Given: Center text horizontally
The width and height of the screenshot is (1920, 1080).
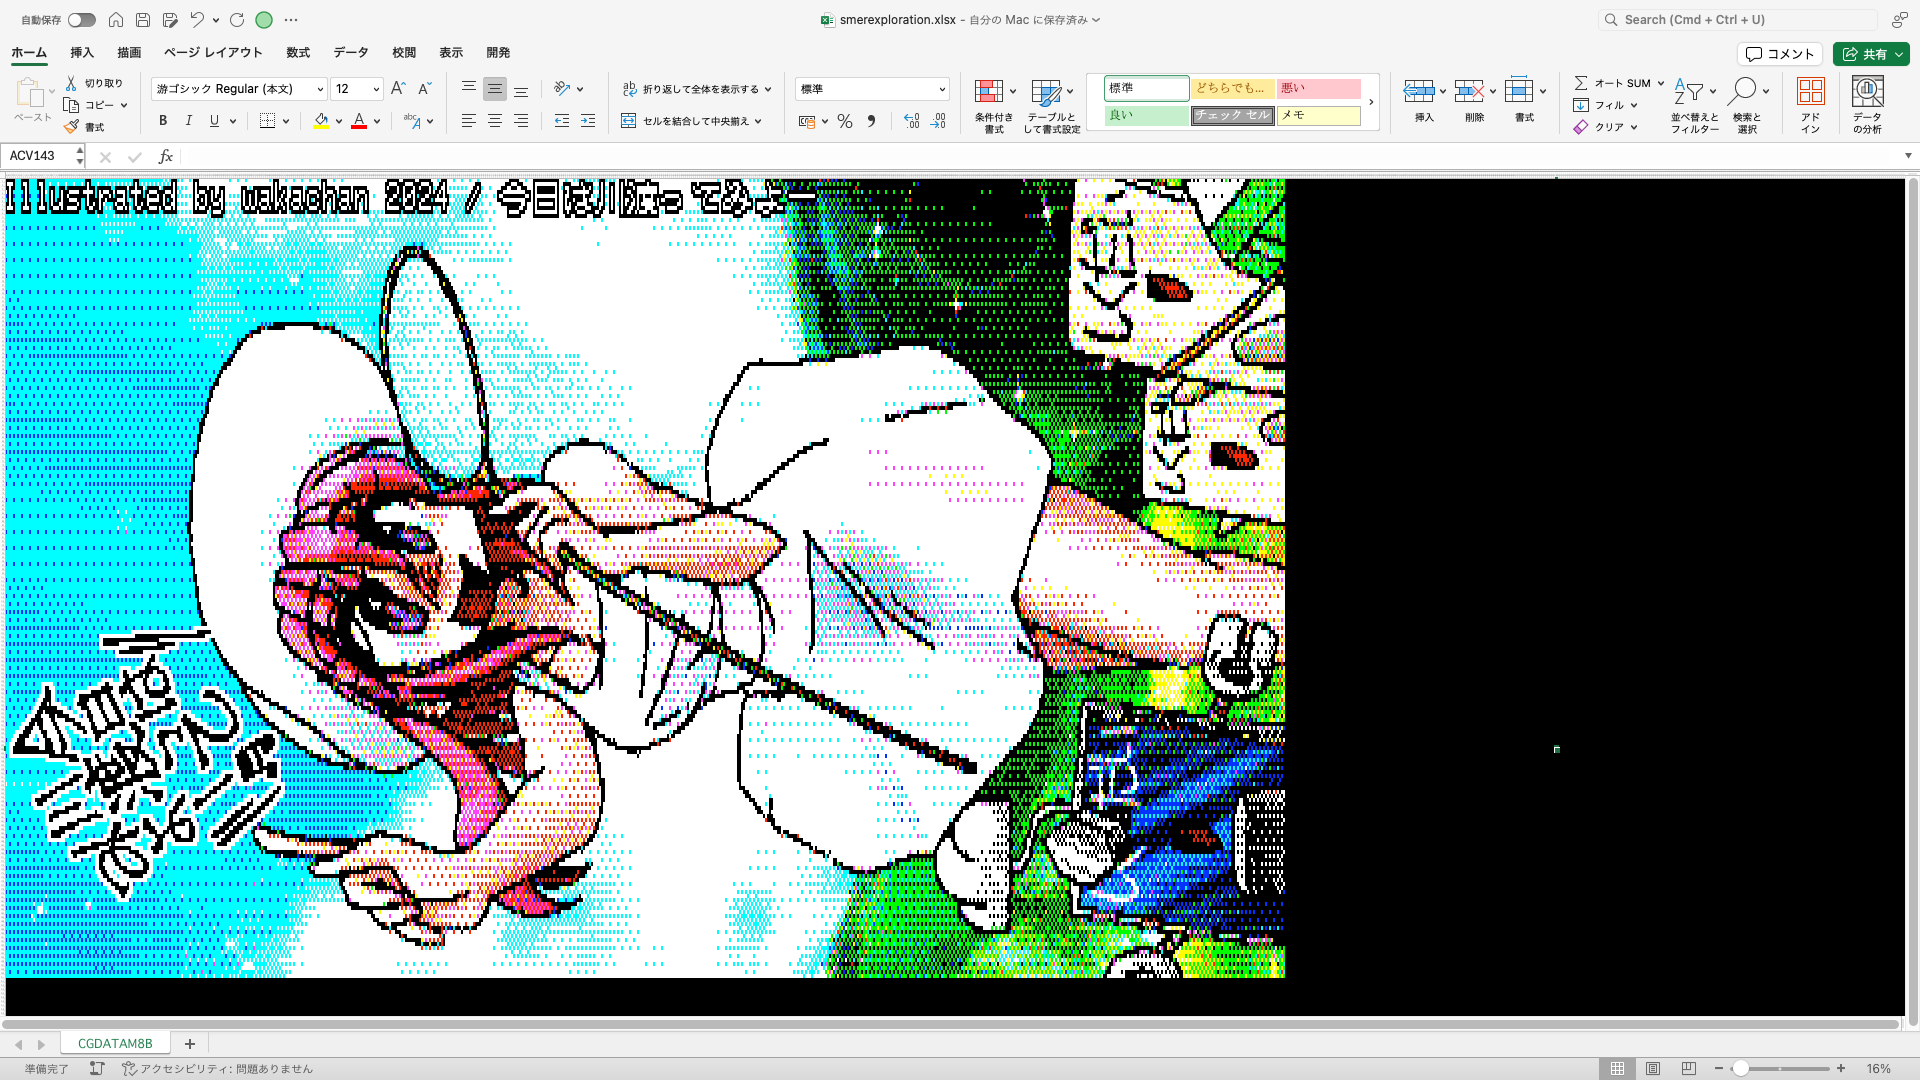Looking at the screenshot, I should pos(495,121).
